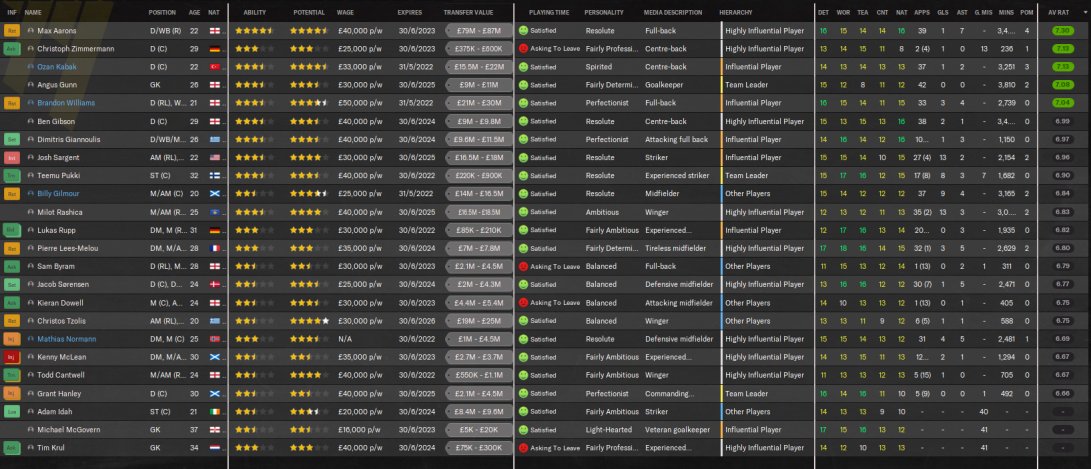Click the Ask badge next to Christoph Zimmermann

pos(12,49)
